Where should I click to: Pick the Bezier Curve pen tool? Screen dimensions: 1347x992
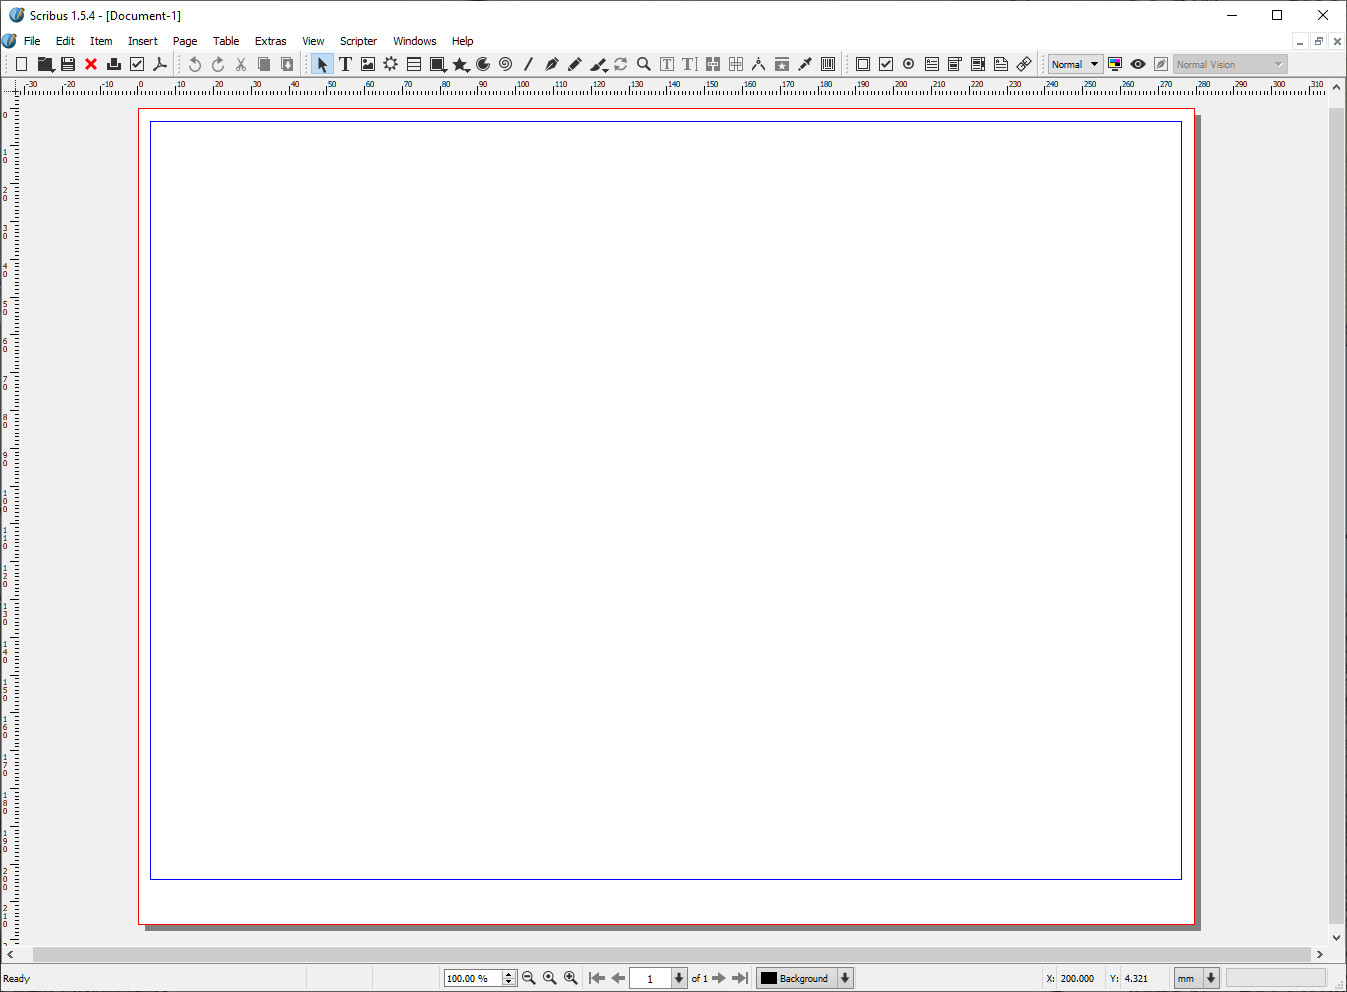pos(552,64)
